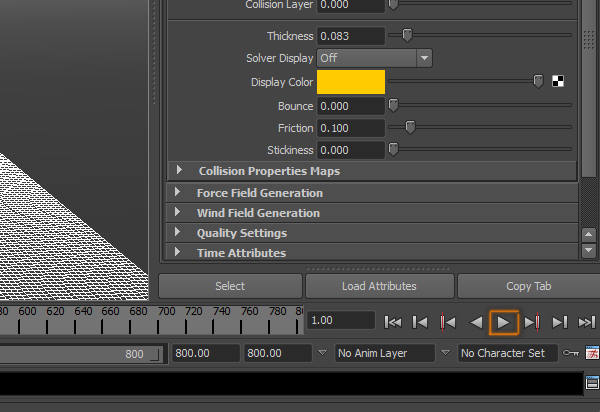Step back one frame
This screenshot has height=412, width=600.
(x=421, y=321)
